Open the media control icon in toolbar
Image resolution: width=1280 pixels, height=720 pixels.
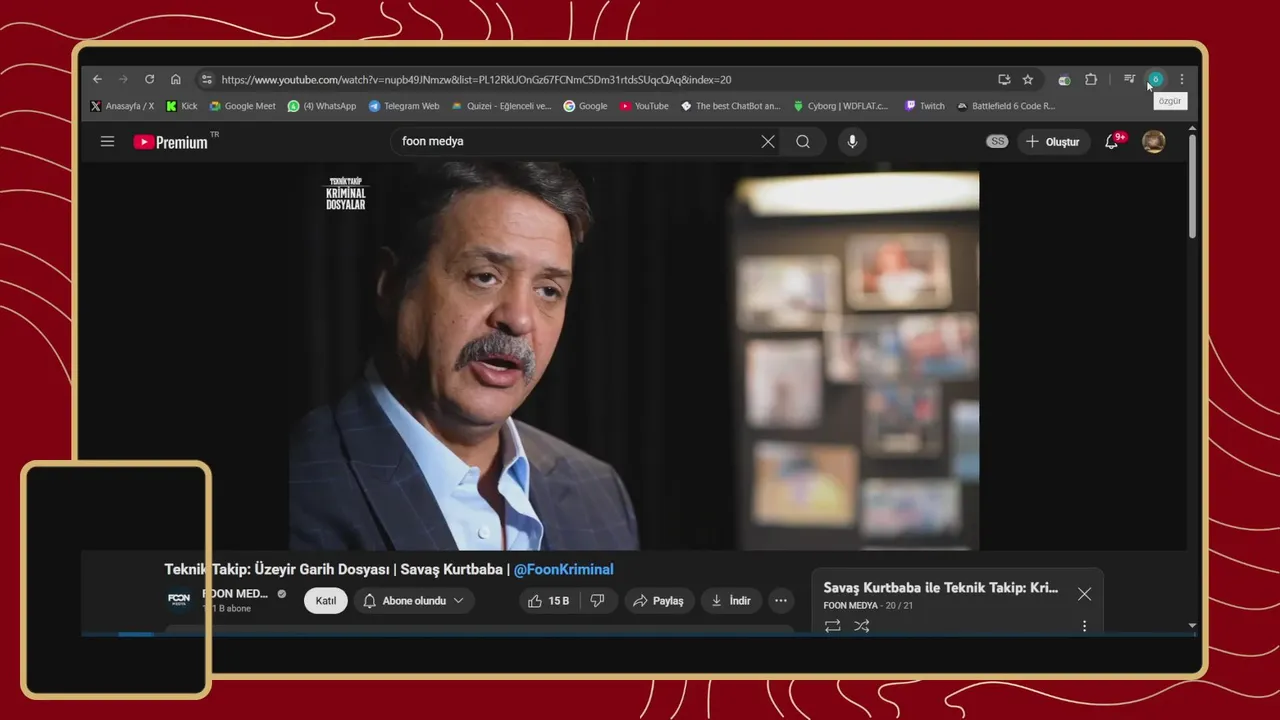pos(1129,79)
